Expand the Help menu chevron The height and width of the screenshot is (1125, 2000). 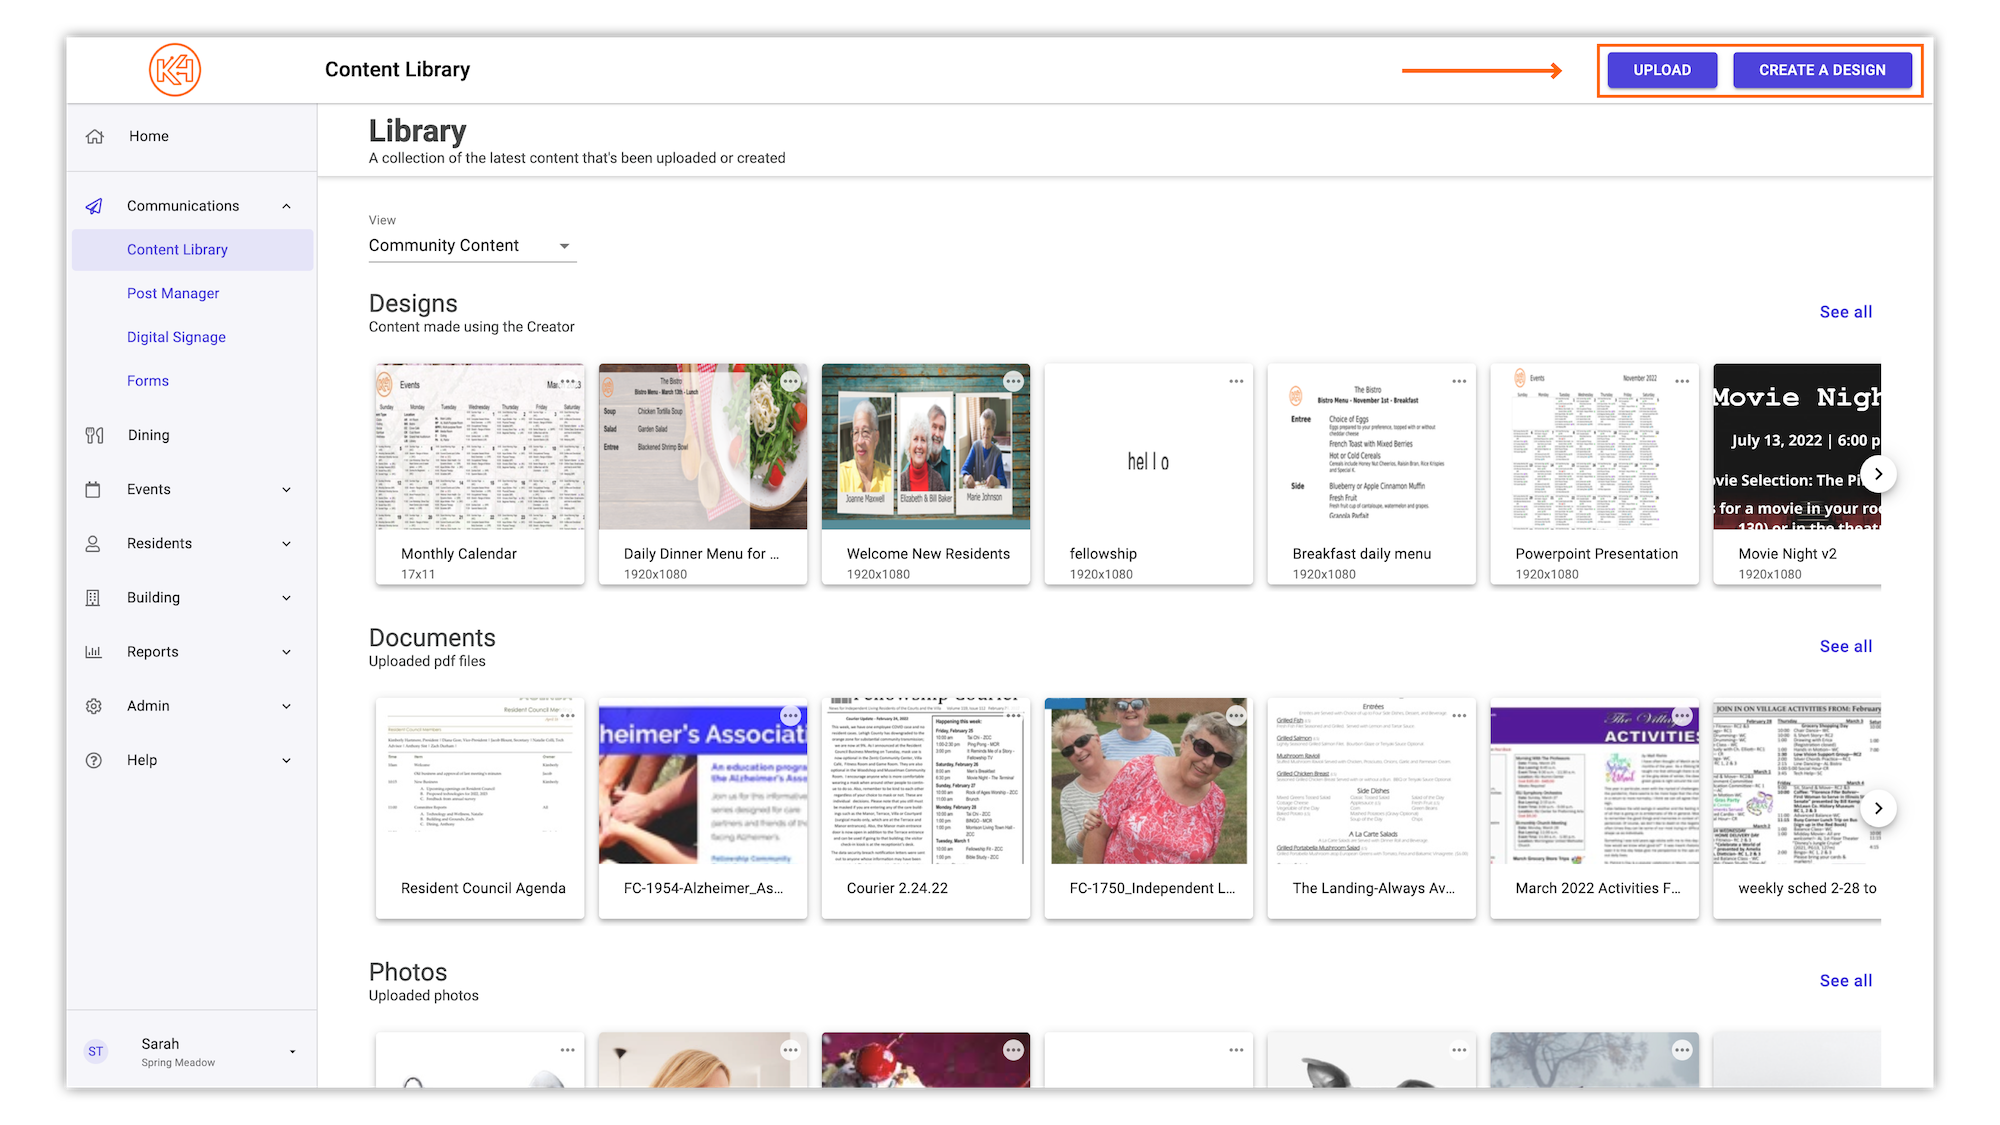click(x=287, y=761)
